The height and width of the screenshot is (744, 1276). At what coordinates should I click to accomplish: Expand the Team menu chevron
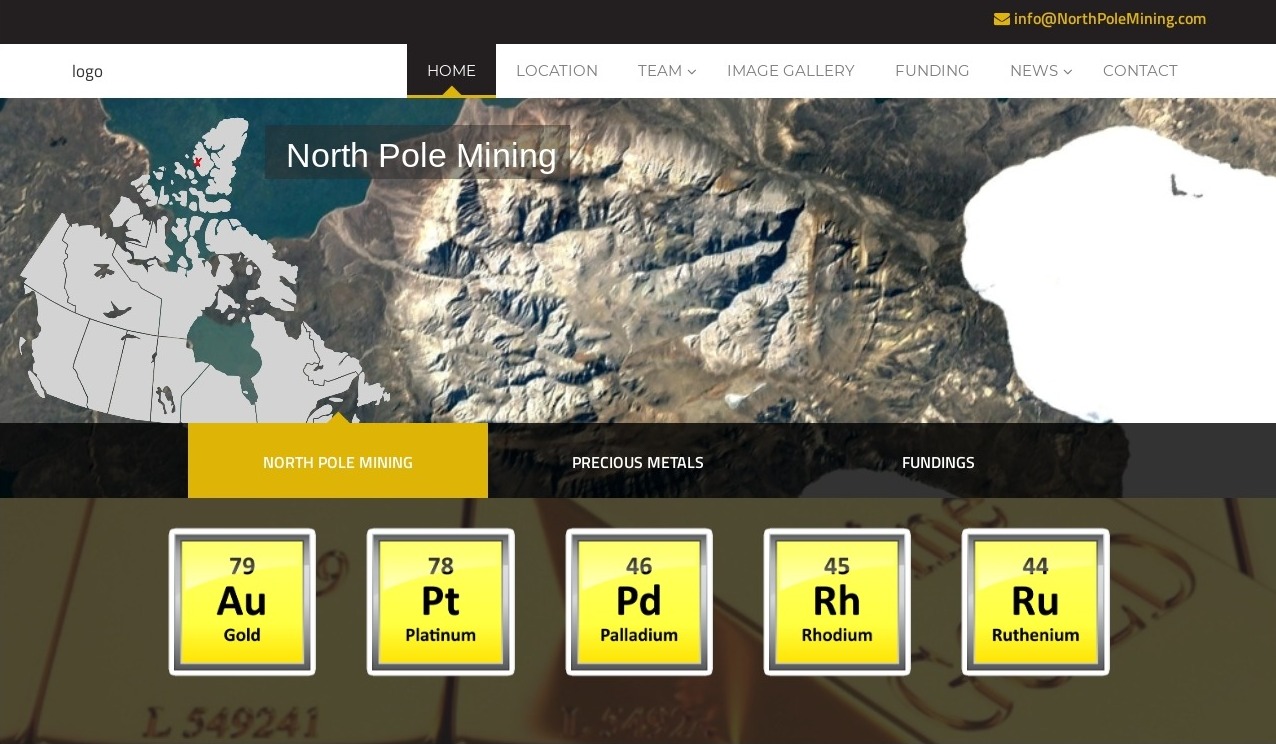click(692, 71)
